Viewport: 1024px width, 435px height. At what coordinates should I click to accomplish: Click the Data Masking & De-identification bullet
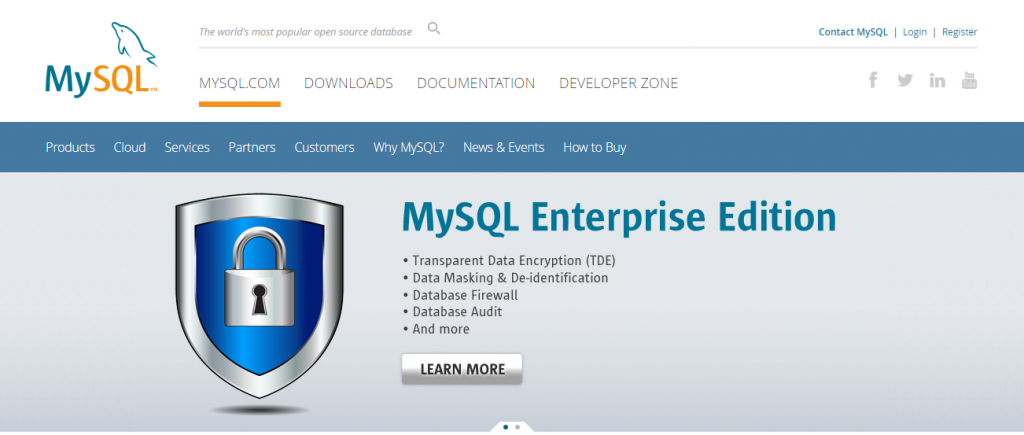click(505, 278)
